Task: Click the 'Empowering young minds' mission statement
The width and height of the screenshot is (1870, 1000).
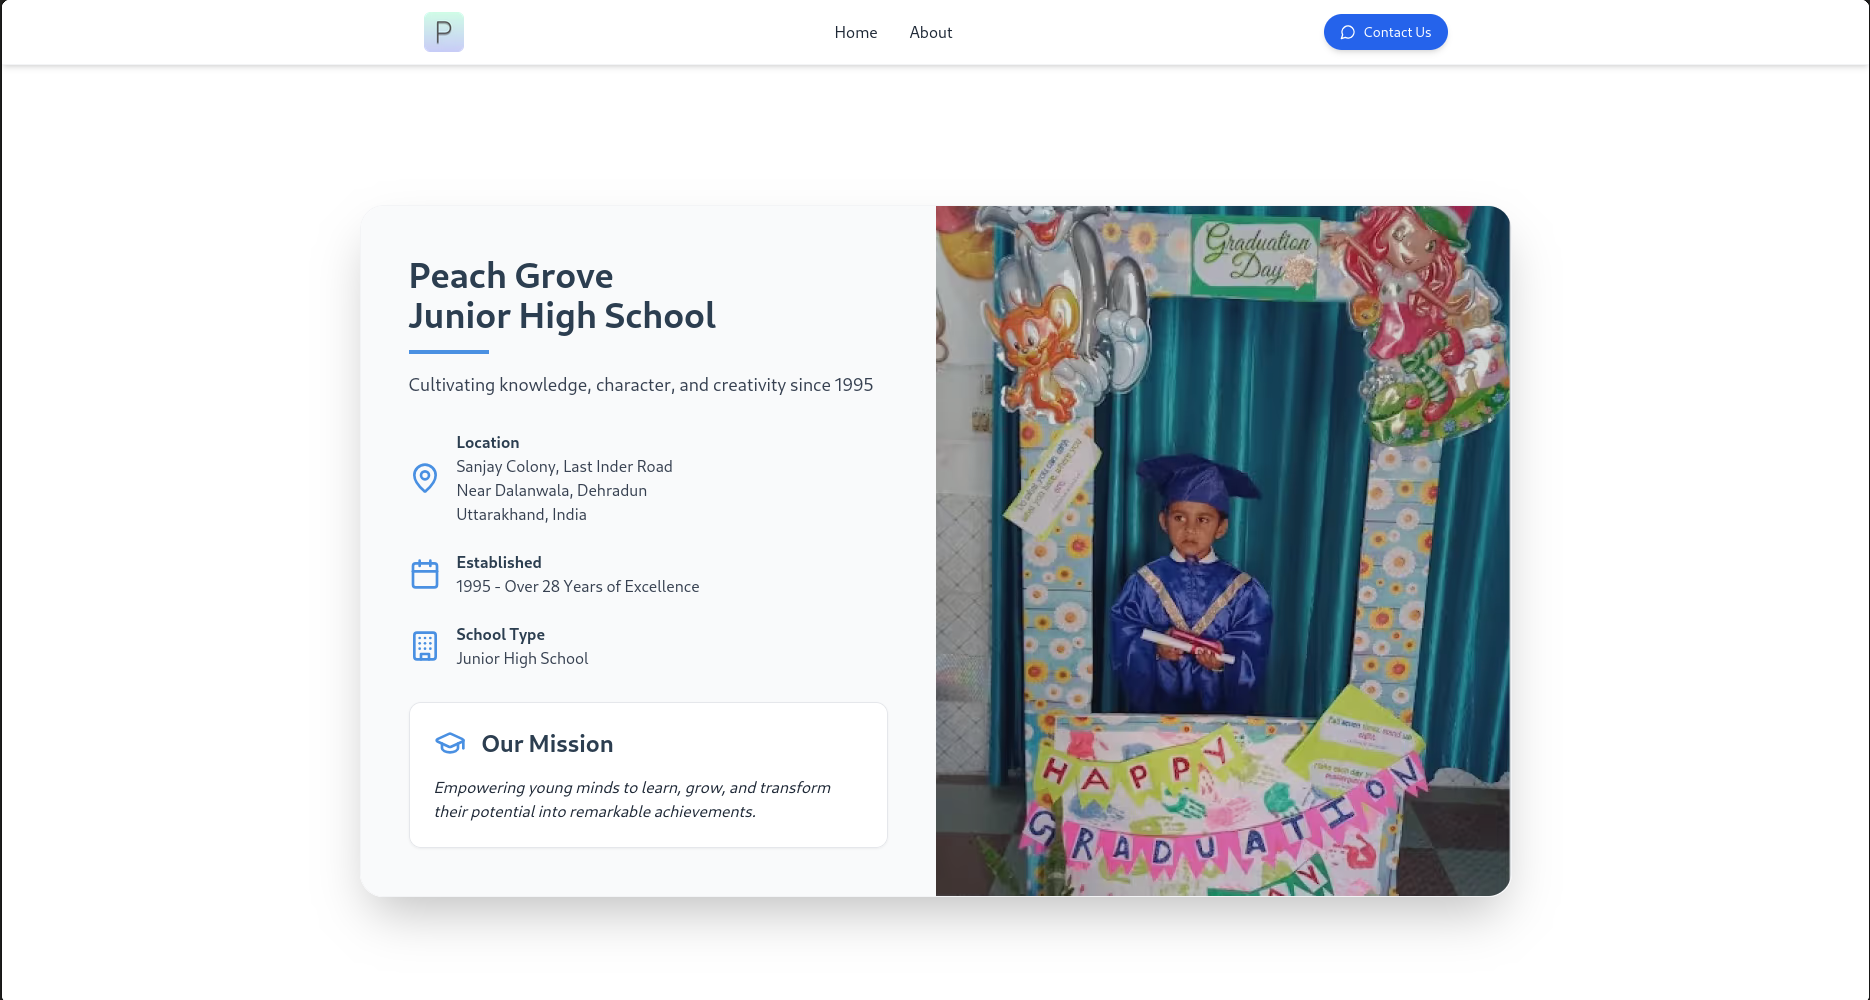Action: click(x=633, y=799)
